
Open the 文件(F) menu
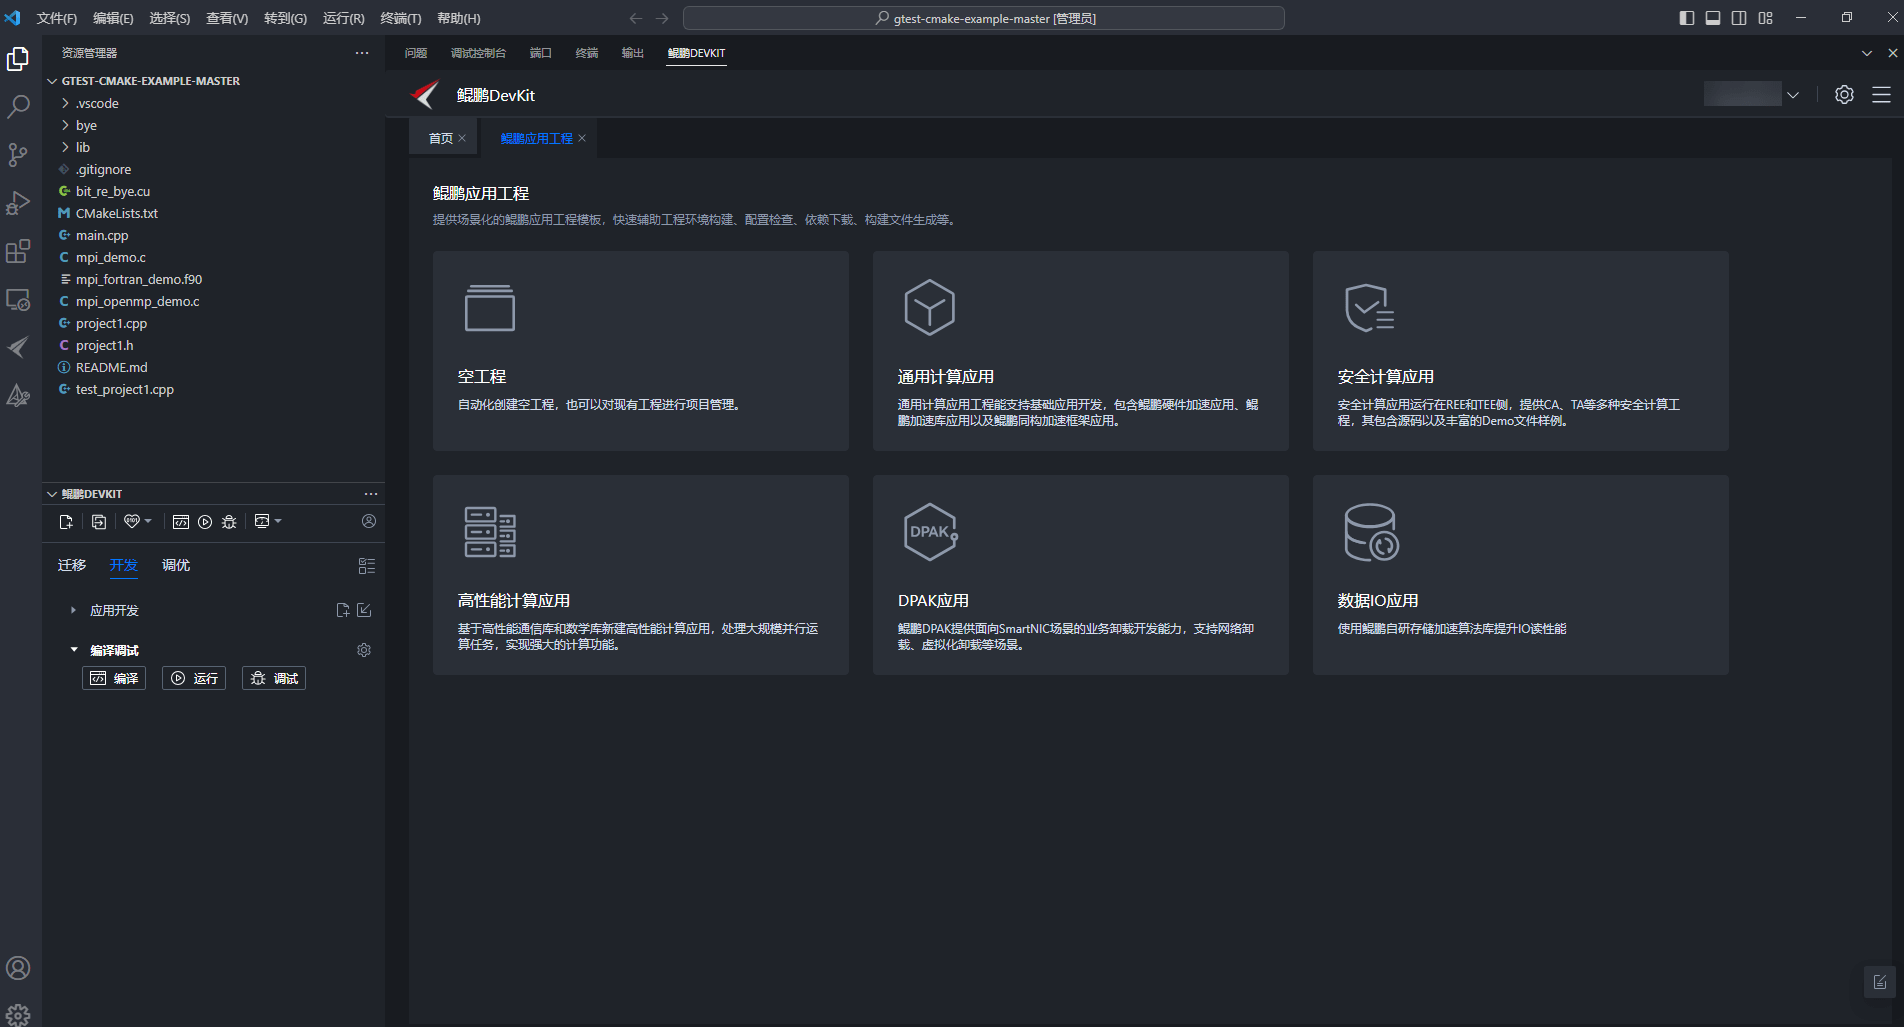[x=57, y=18]
